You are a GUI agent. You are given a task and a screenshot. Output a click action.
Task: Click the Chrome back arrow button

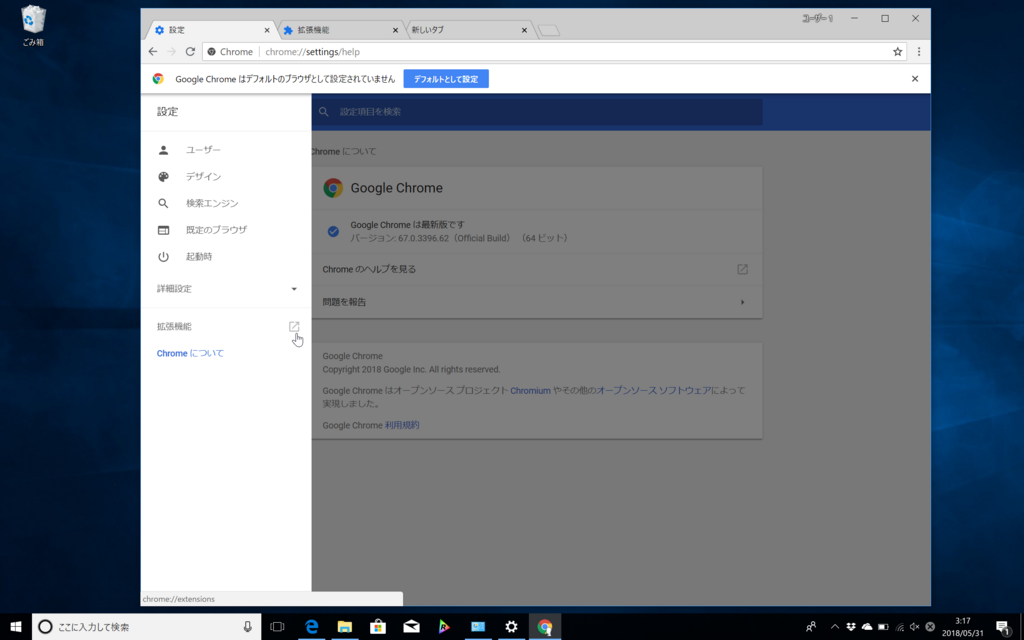(153, 52)
